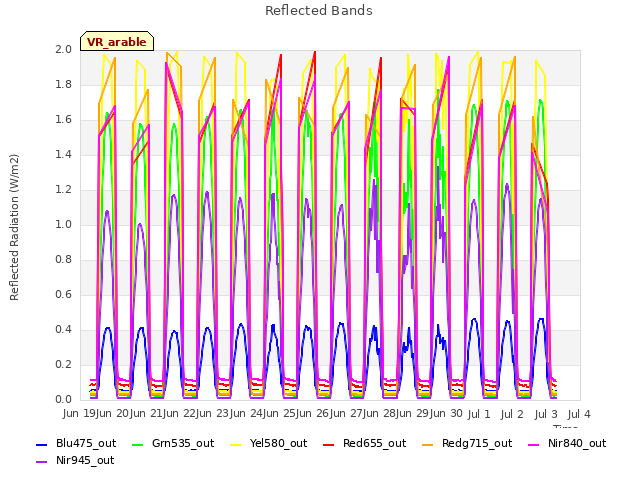Screen dimensions: 640x480
Task: Click the 0.4 y-axis tick label
Action: tap(63, 329)
